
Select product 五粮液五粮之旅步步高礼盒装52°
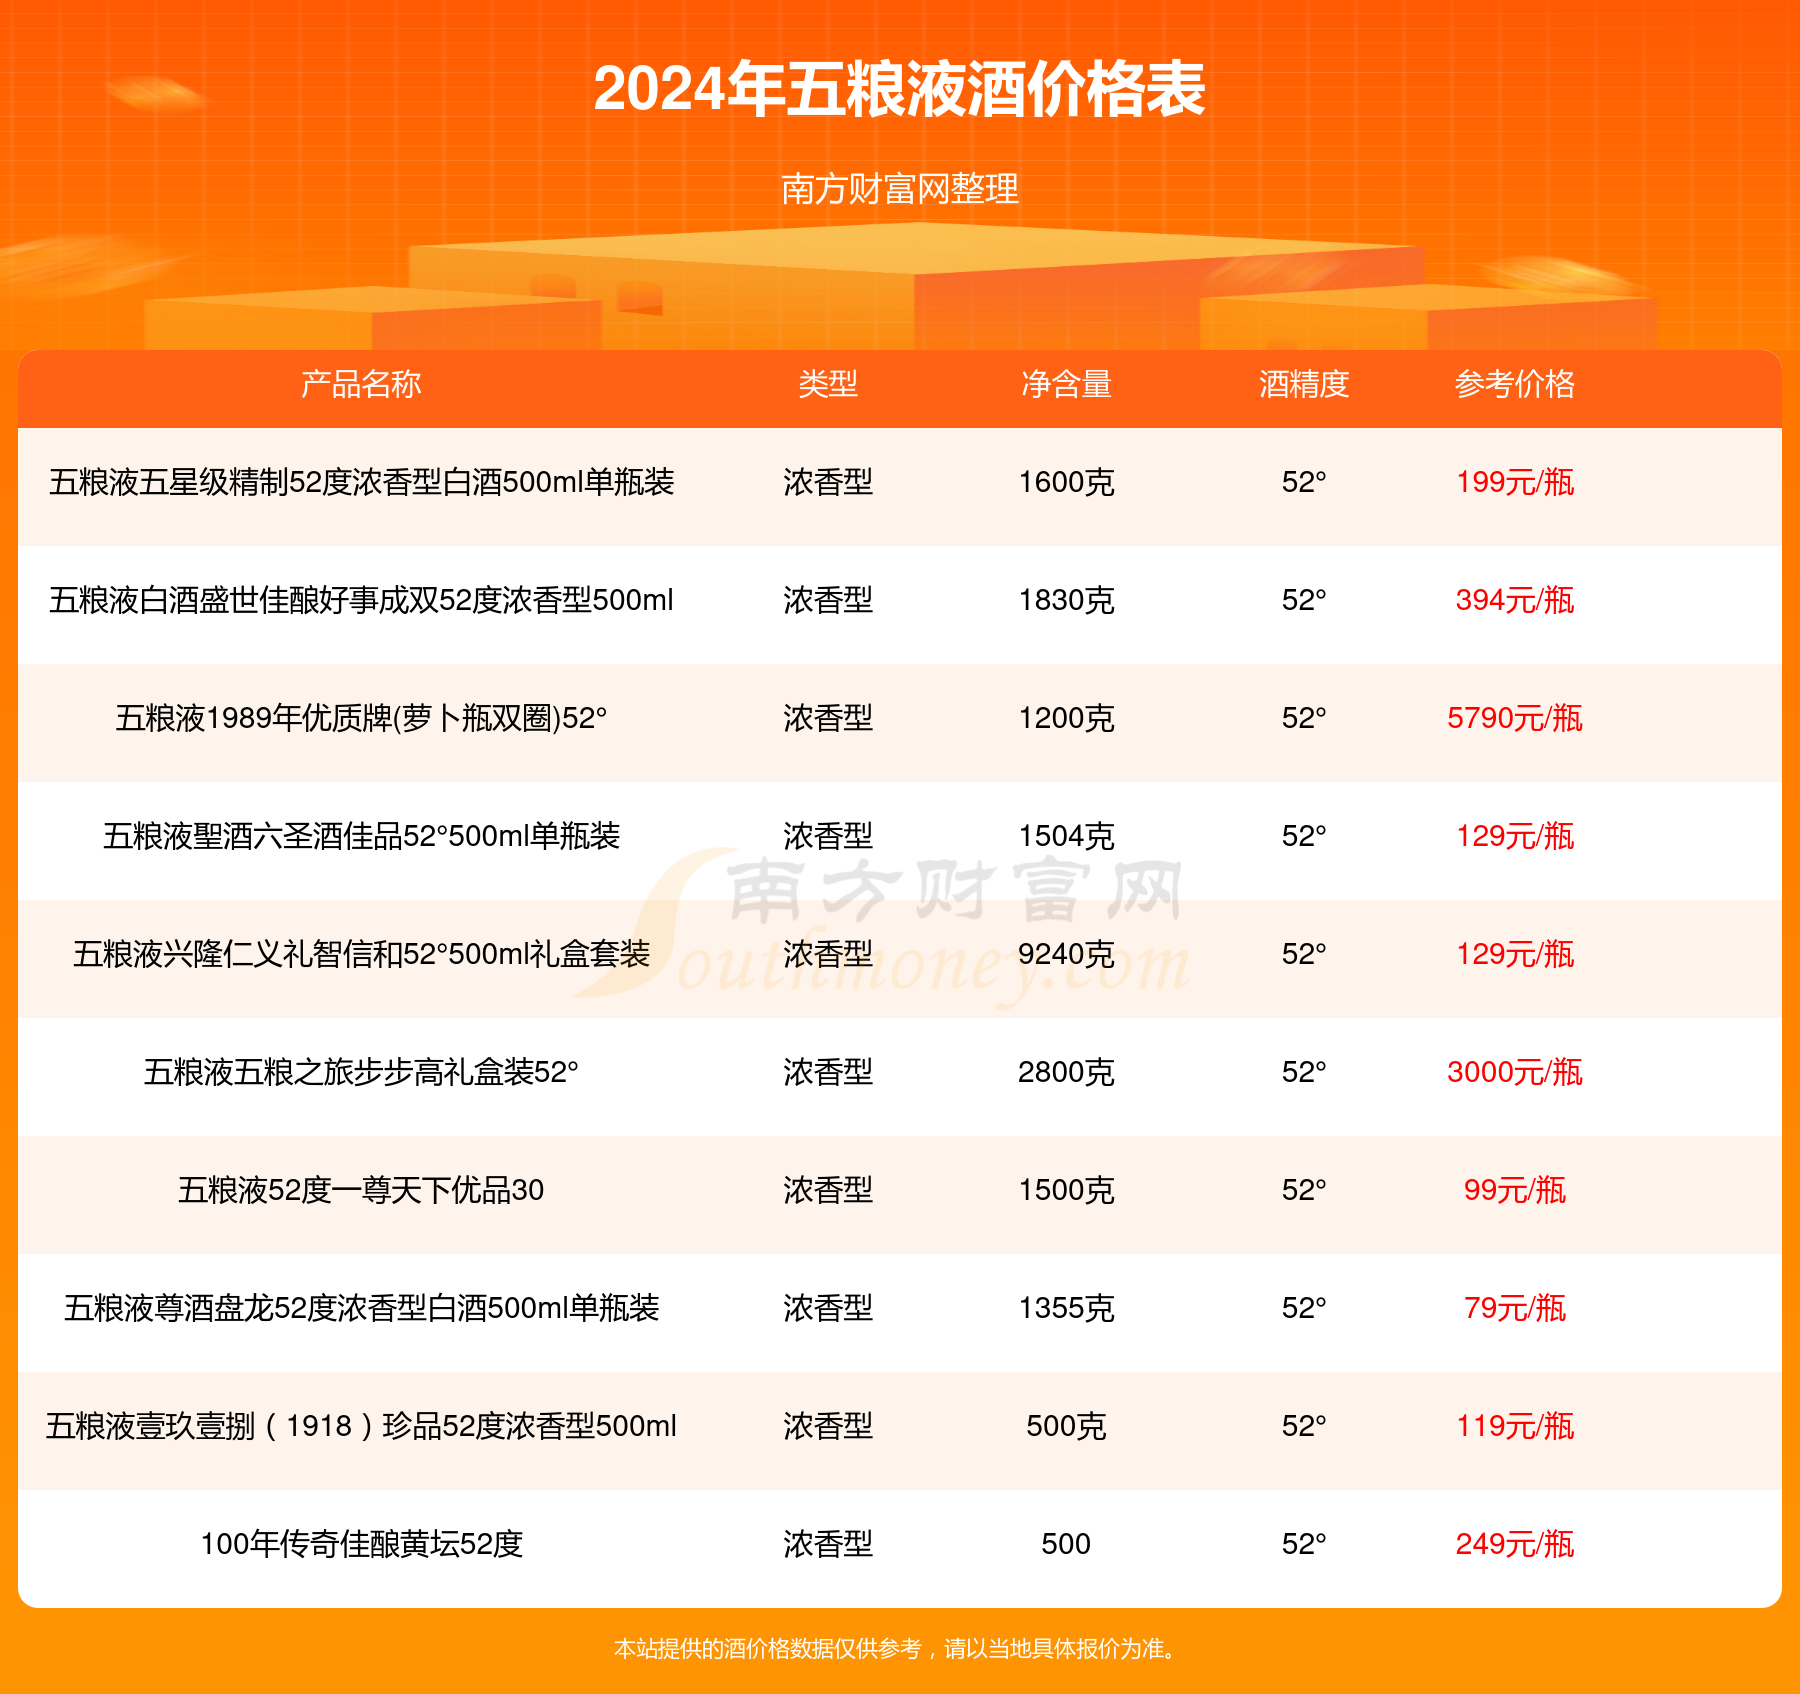361,1072
